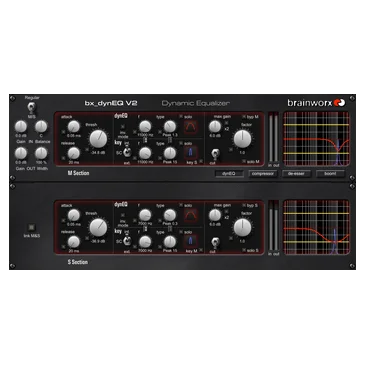
Task: Click the de-esser preset button
Action: pos(296,174)
